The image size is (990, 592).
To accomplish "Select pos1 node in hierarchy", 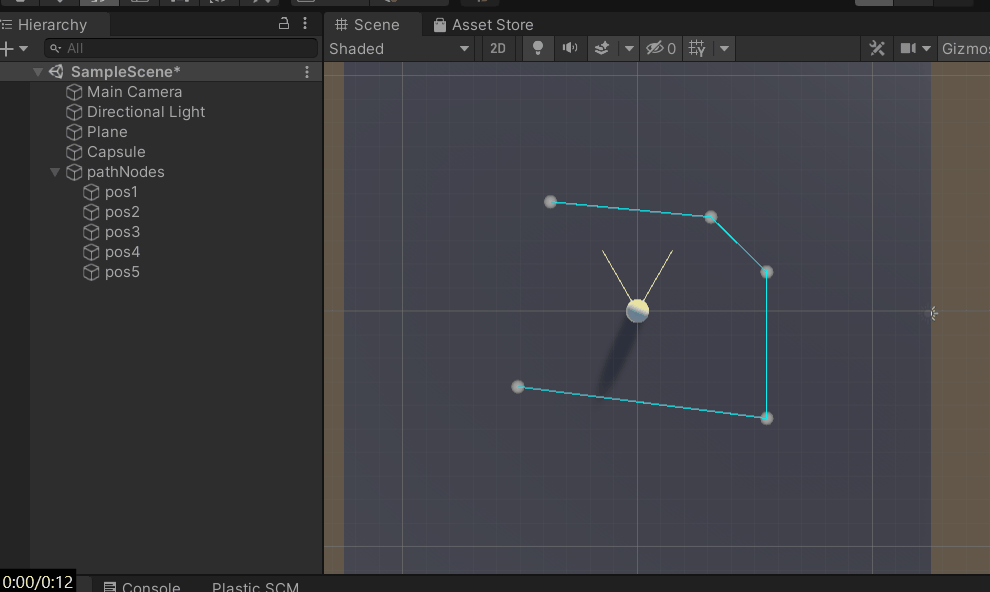I will coord(121,192).
